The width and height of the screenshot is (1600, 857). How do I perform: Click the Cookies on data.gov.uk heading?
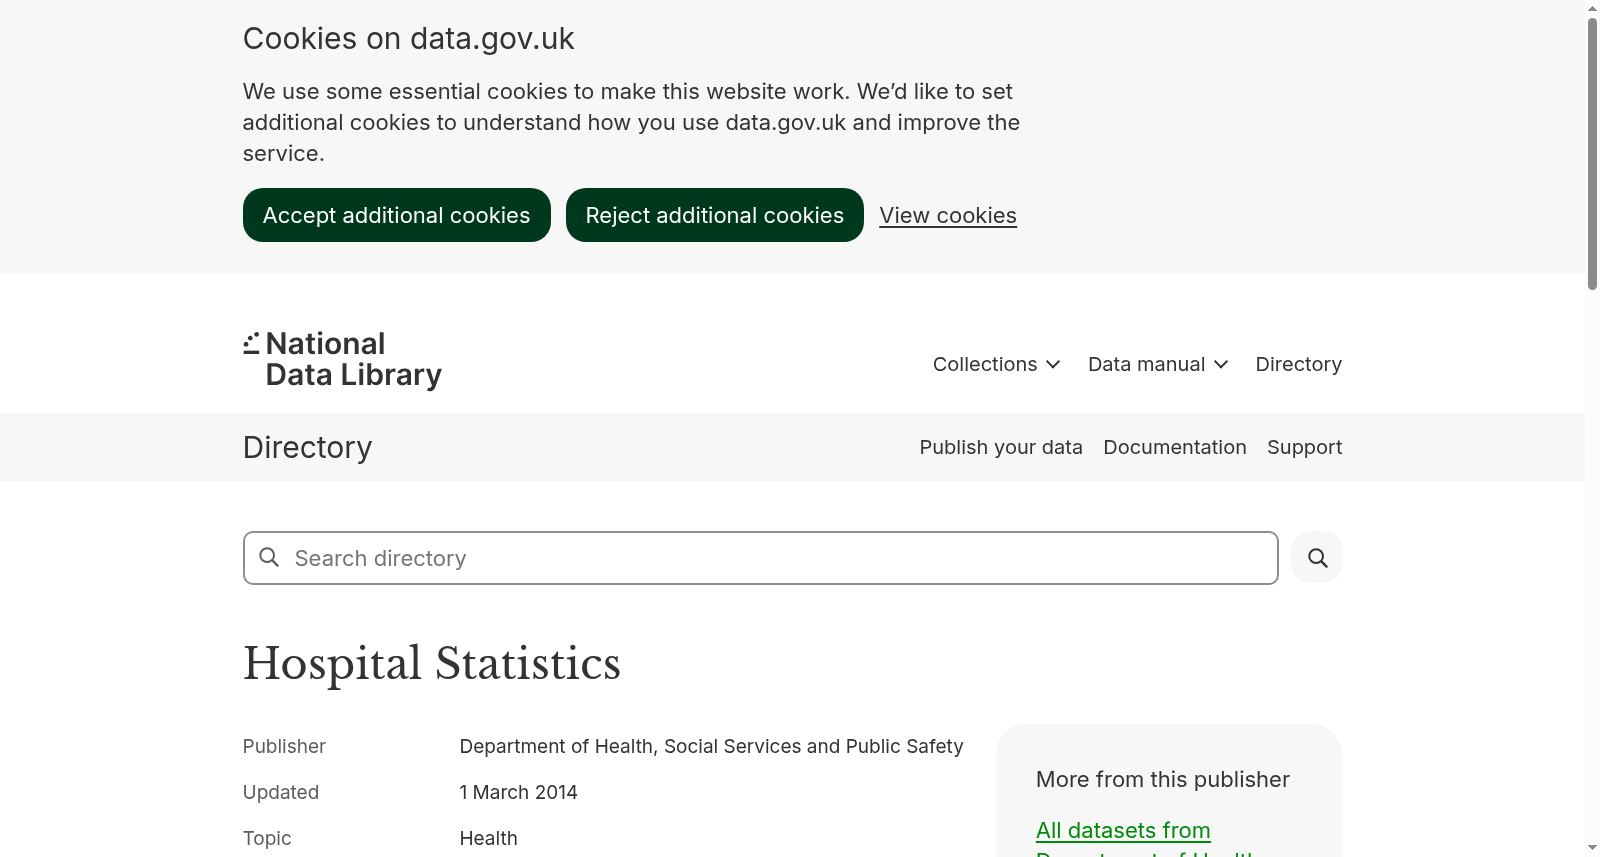408,38
